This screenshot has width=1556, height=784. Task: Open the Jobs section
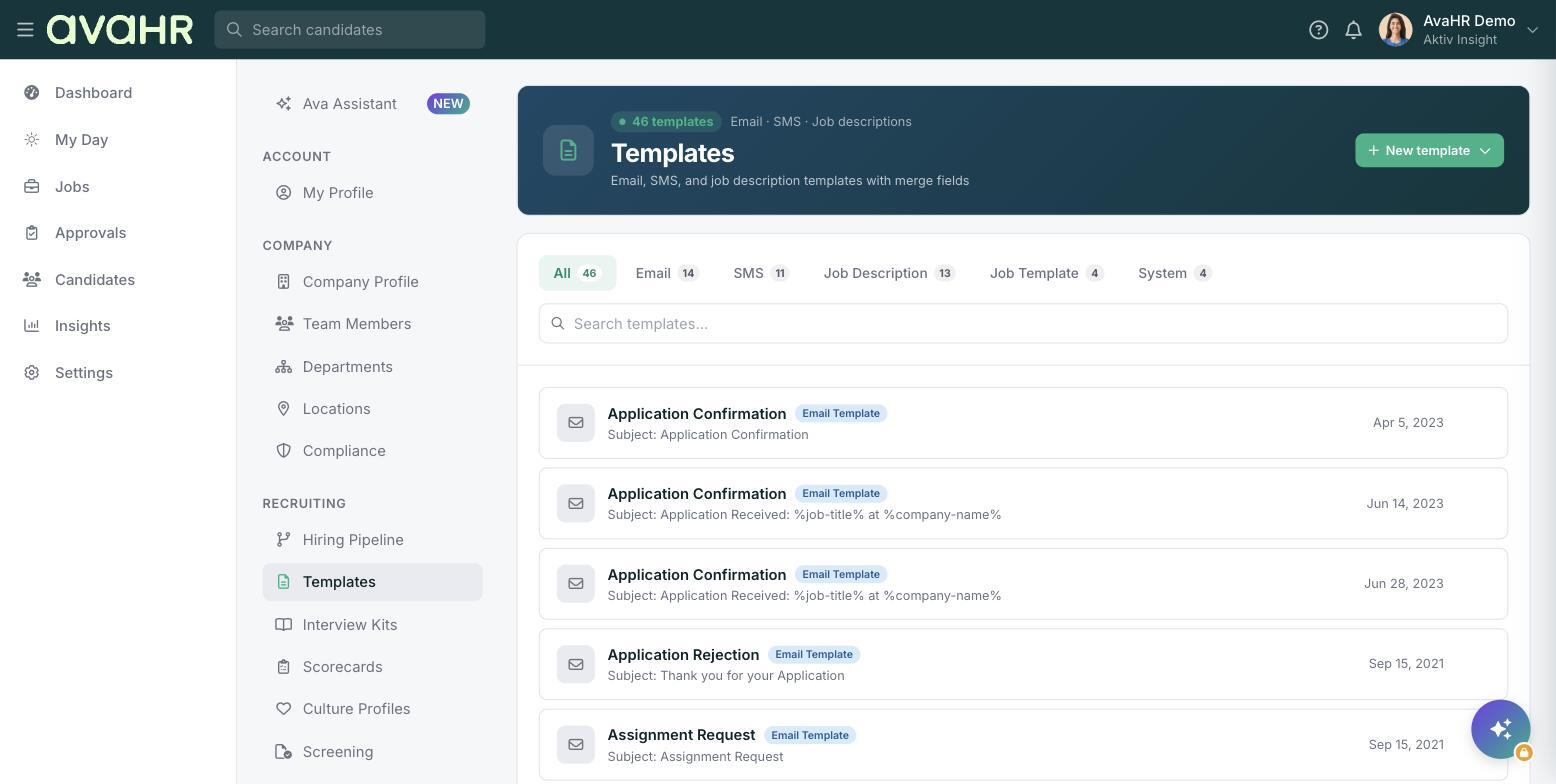pyautogui.click(x=72, y=187)
